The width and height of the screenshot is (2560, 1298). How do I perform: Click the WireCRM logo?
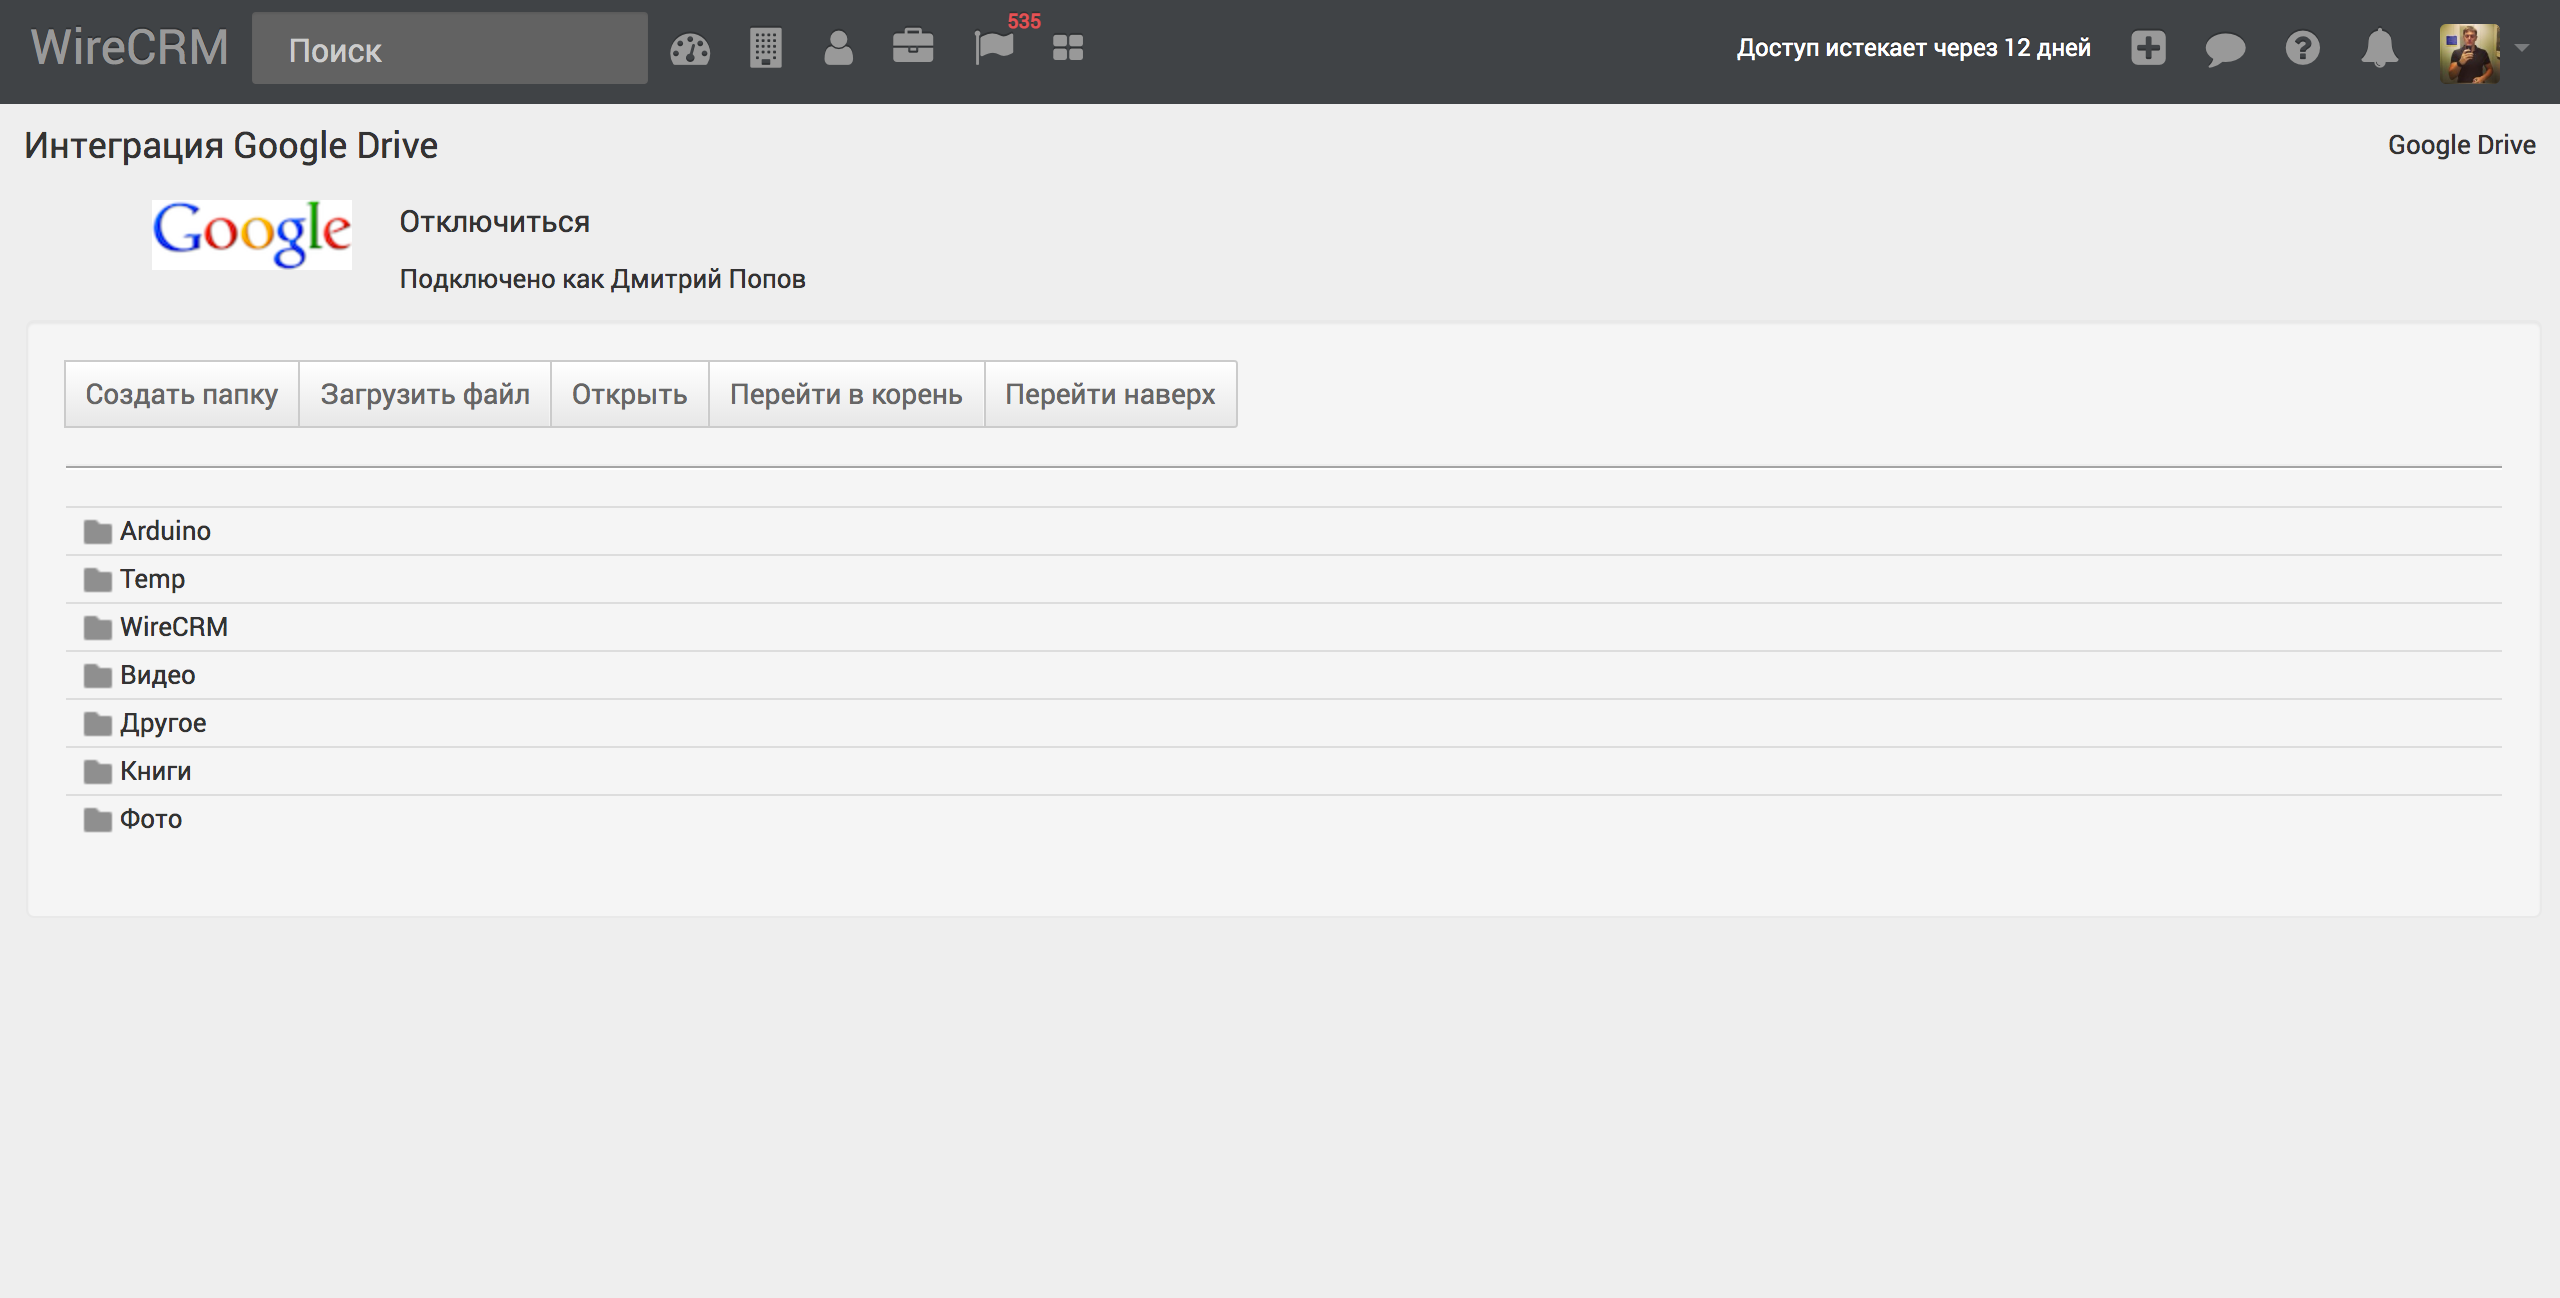click(130, 48)
